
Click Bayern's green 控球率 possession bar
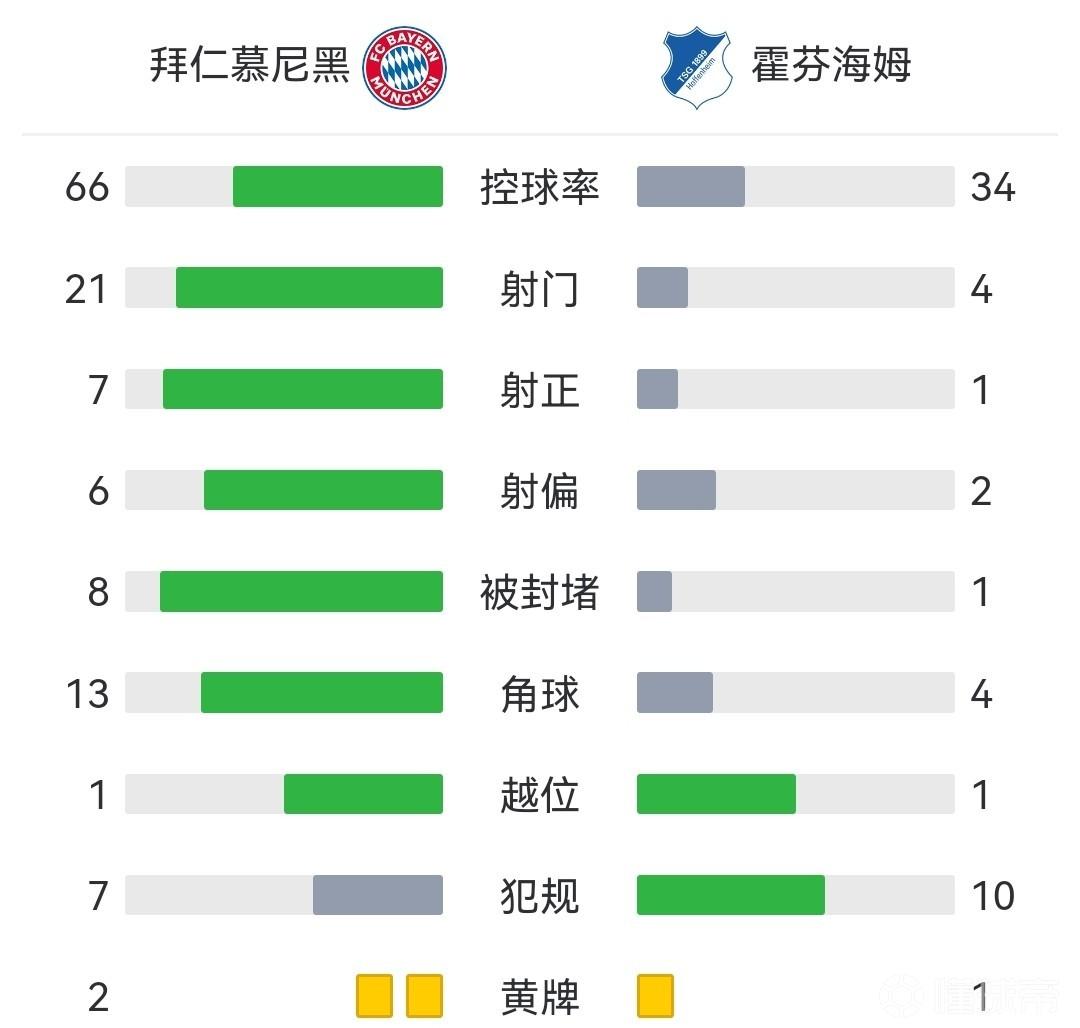coord(338,187)
